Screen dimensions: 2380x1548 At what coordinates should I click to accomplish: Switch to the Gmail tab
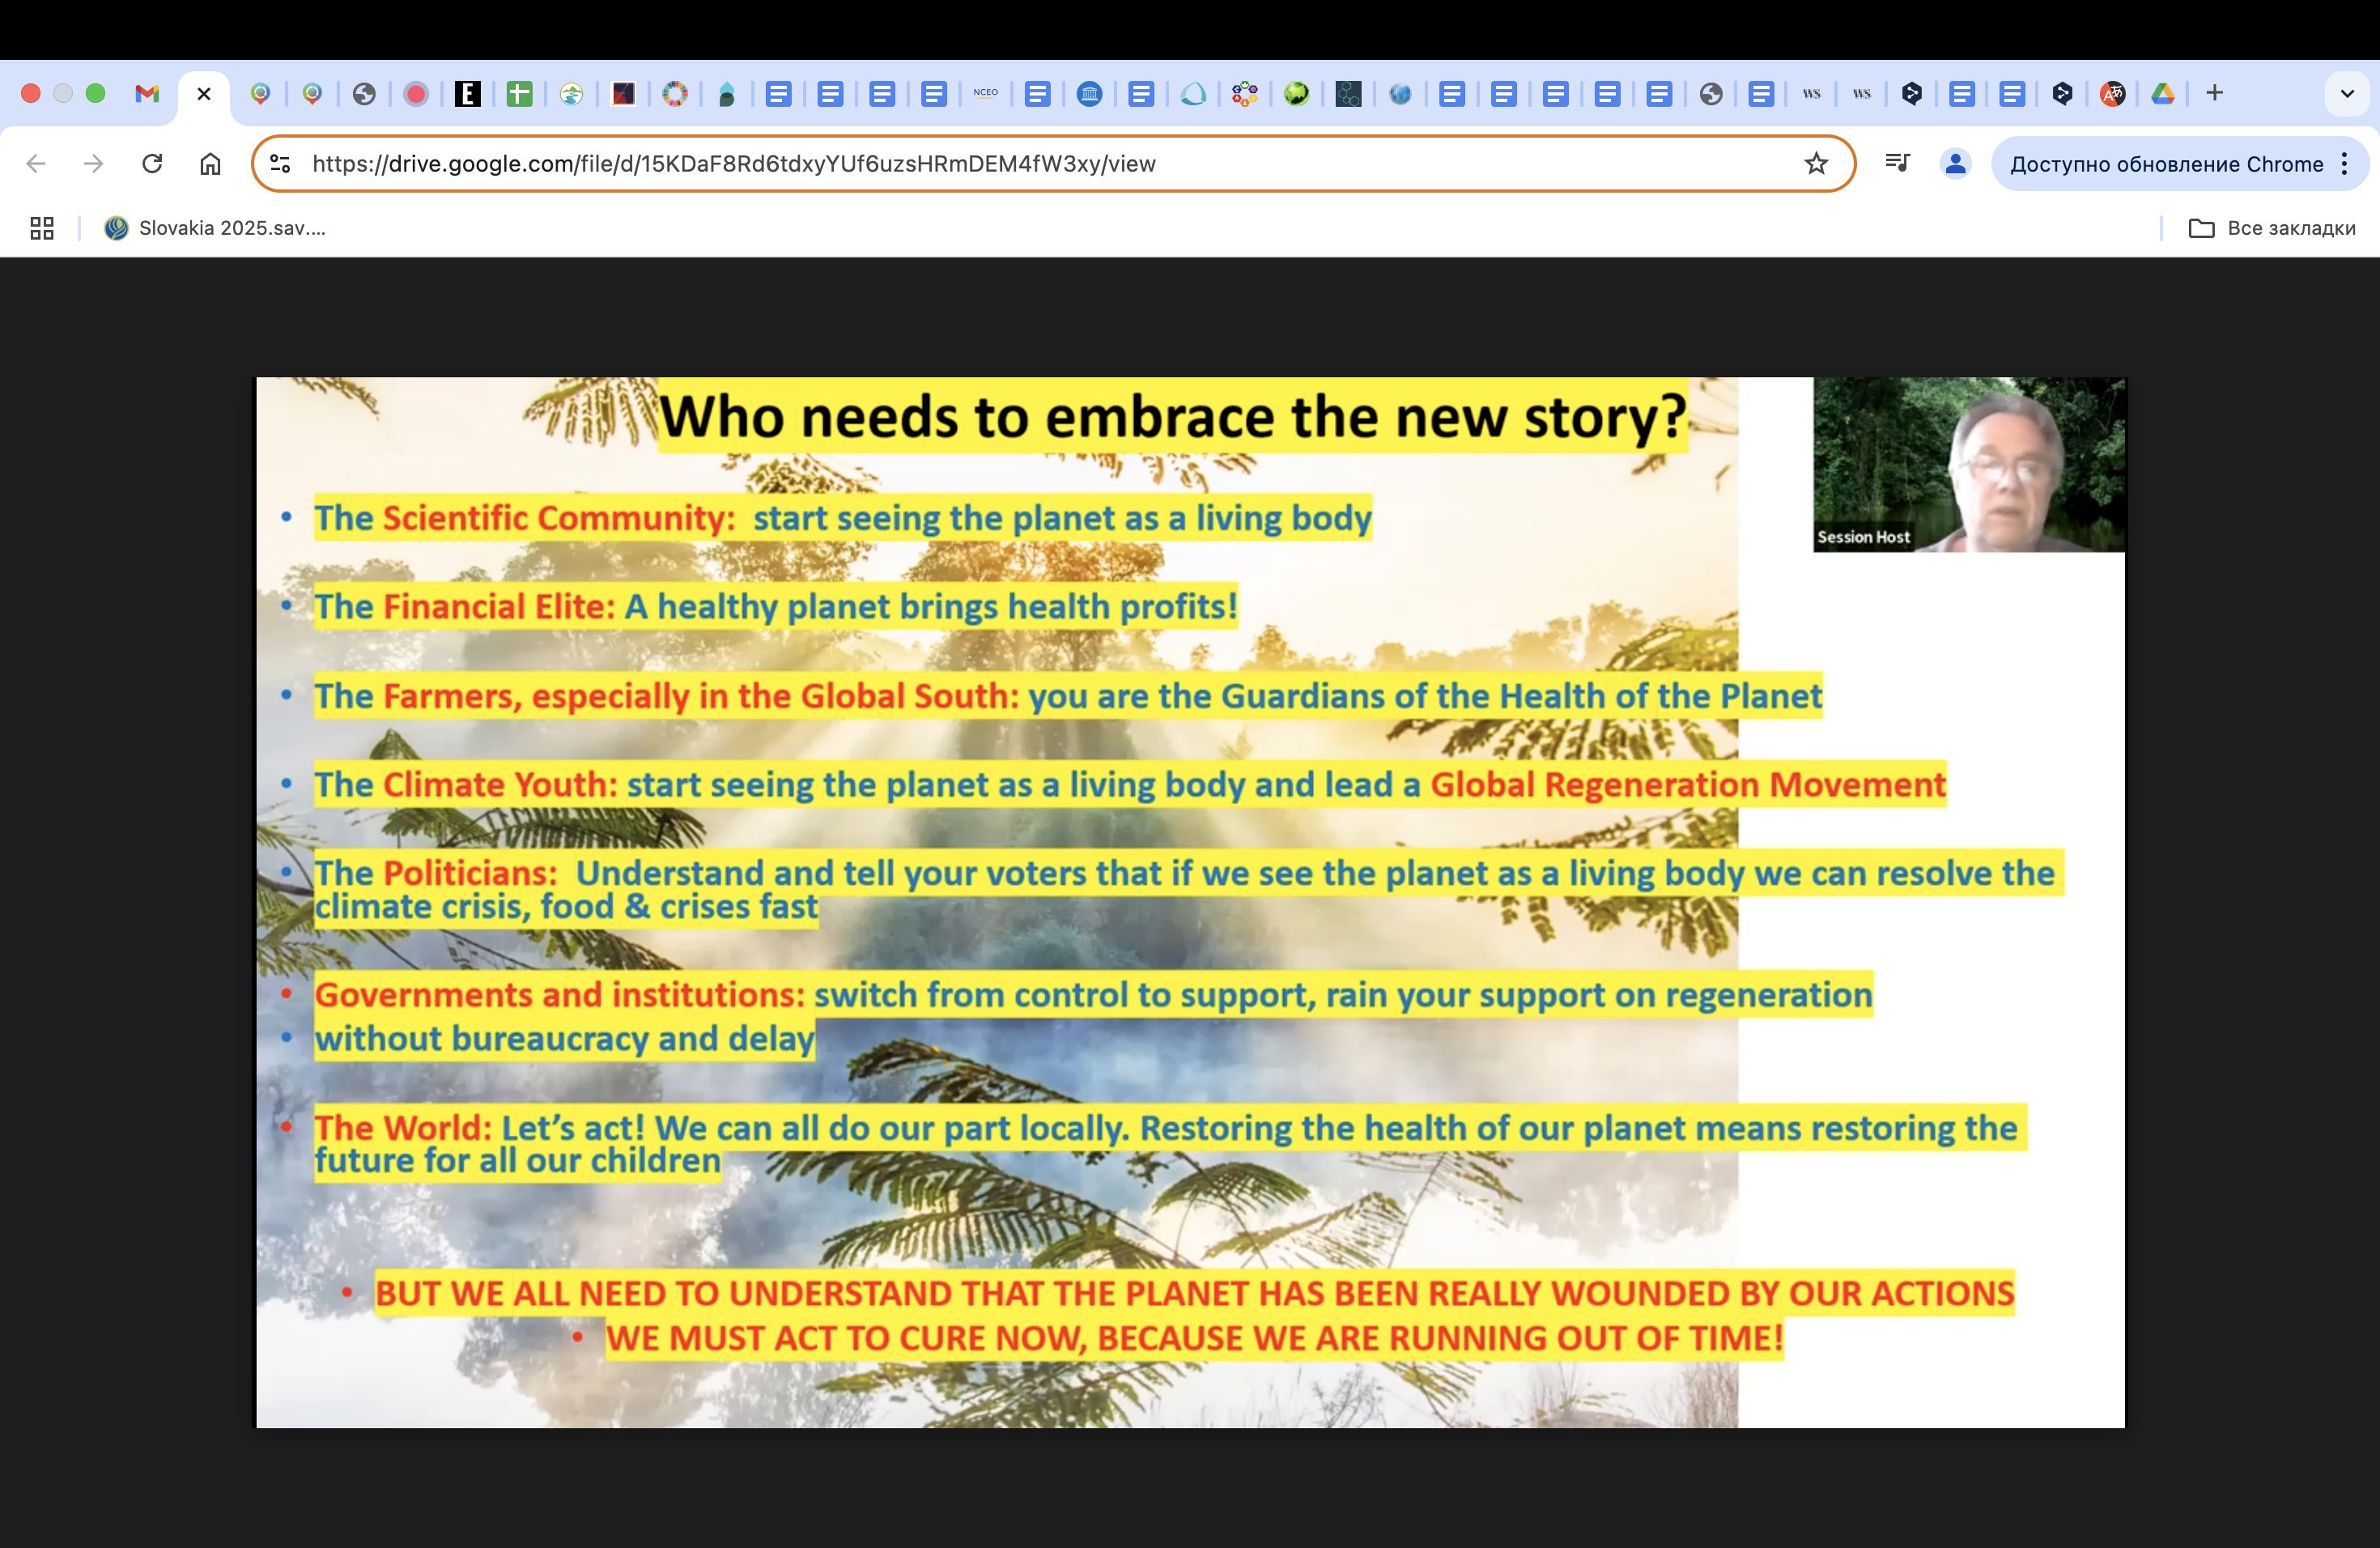[x=147, y=94]
